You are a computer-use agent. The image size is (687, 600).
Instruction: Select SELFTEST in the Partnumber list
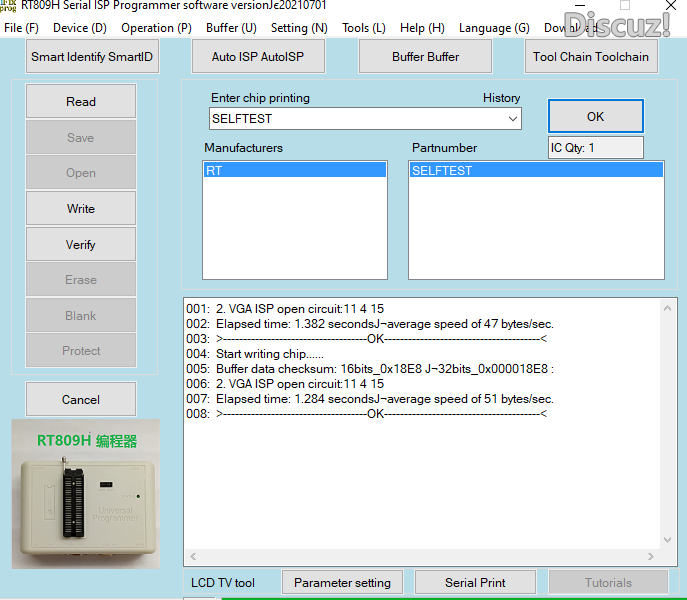535,171
